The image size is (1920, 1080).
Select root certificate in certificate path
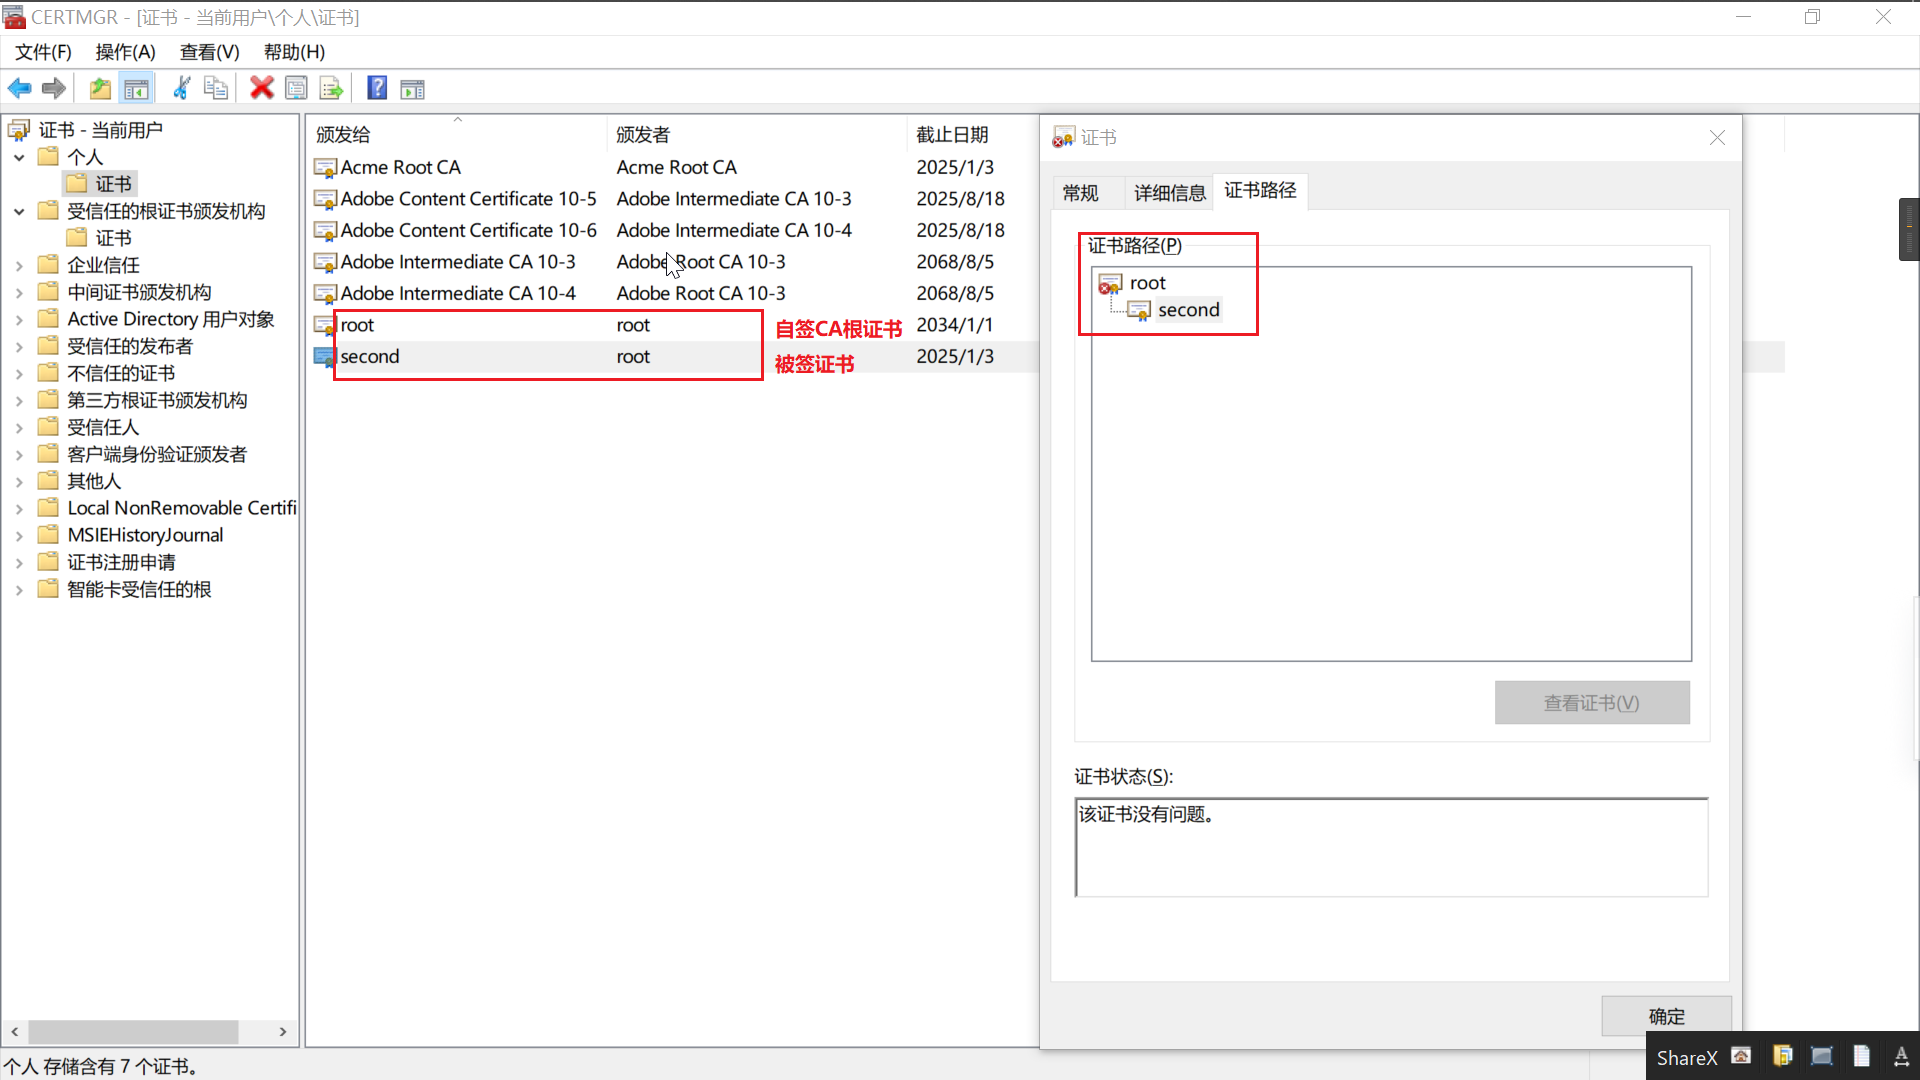(x=1147, y=282)
